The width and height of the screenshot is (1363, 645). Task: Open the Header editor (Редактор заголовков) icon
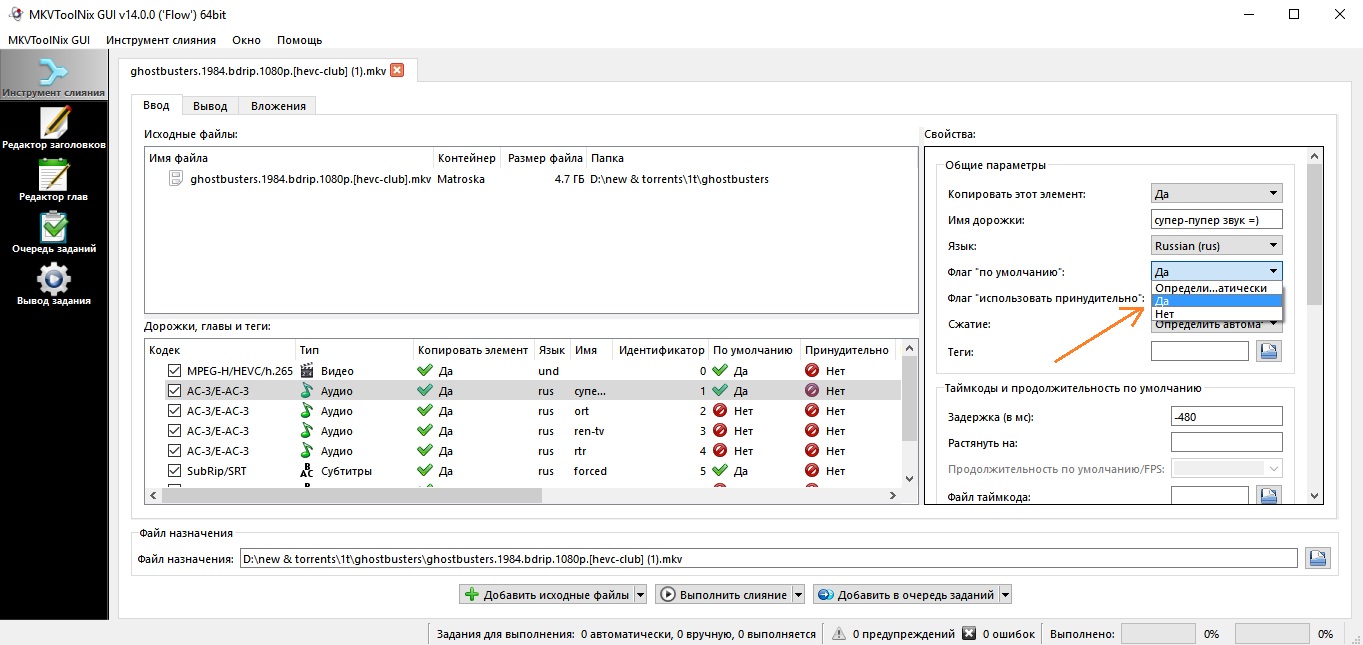[x=53, y=126]
